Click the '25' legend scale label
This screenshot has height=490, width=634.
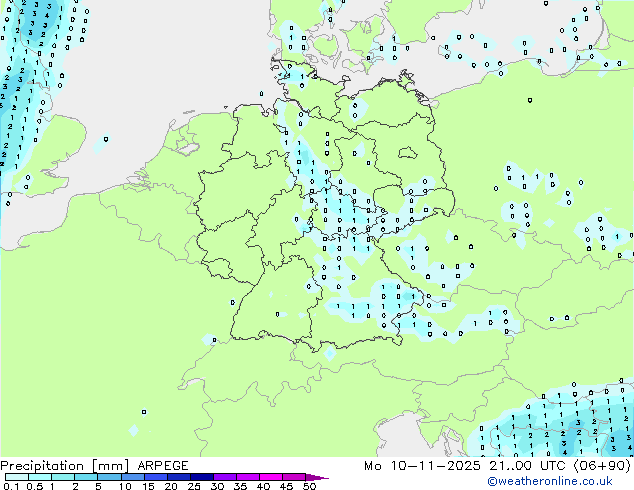click(x=194, y=486)
